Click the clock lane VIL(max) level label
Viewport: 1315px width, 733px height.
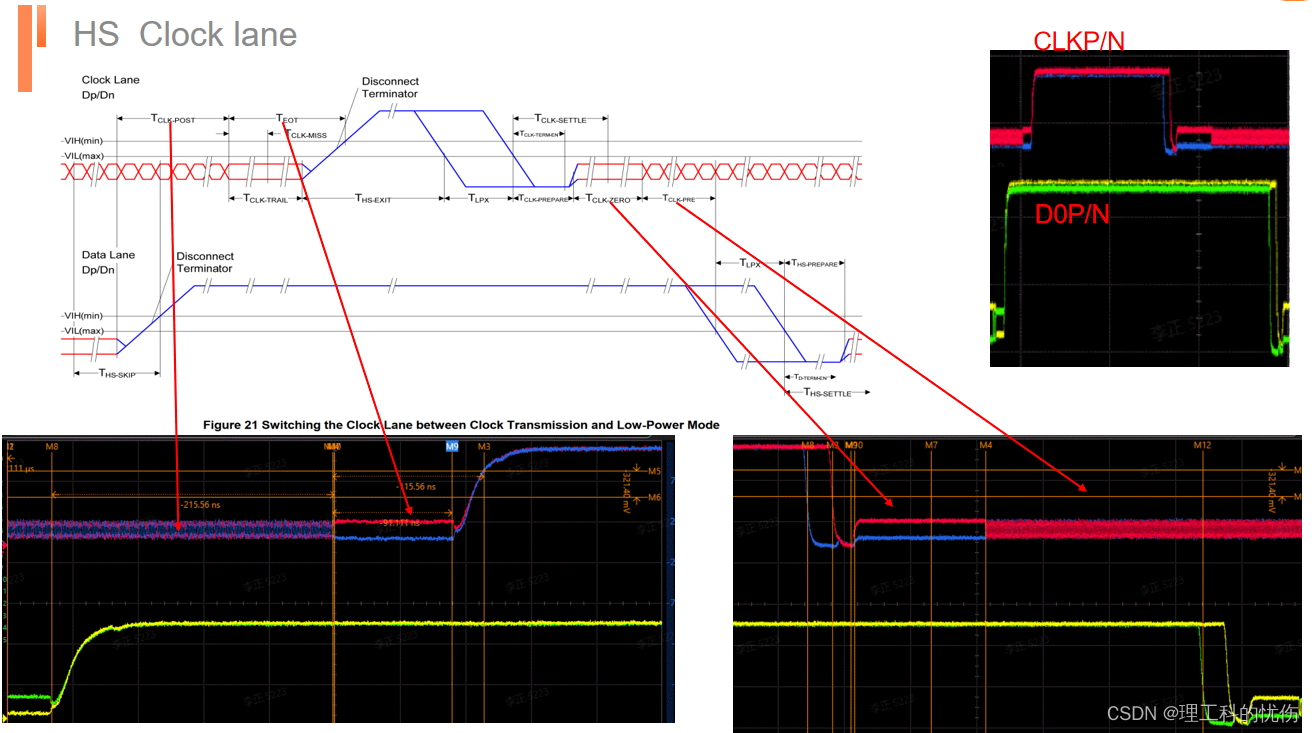click(83, 156)
